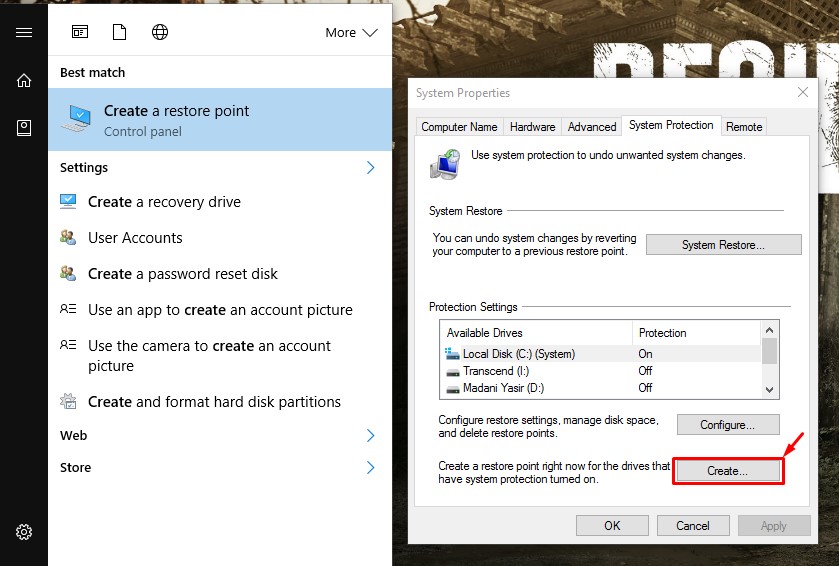Switch to the Remote tab
The image size is (839, 566).
click(744, 127)
